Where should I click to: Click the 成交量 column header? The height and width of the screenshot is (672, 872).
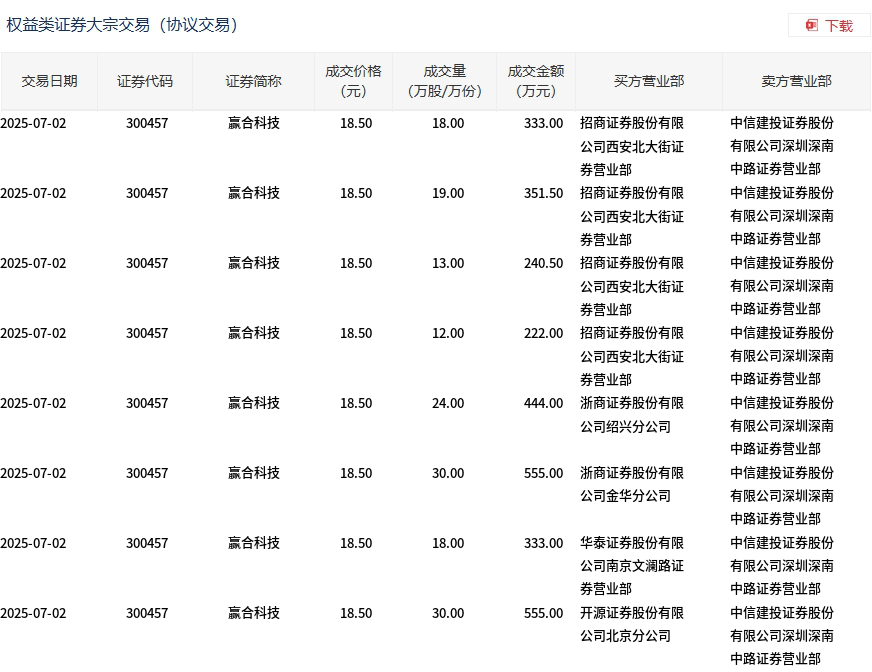click(445, 81)
